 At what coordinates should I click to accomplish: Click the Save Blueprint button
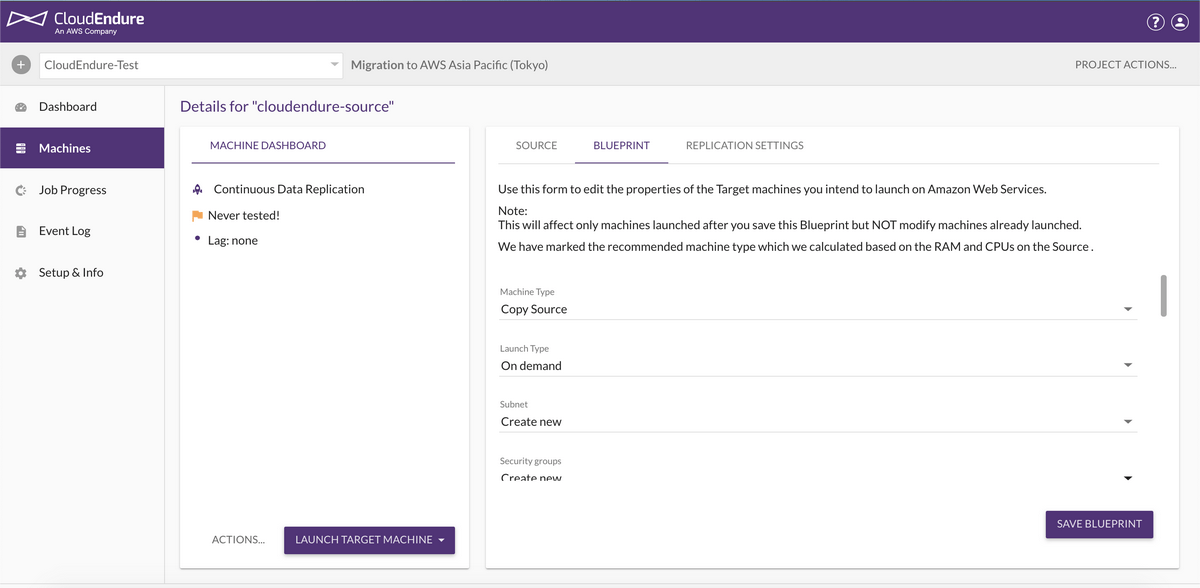point(1099,524)
